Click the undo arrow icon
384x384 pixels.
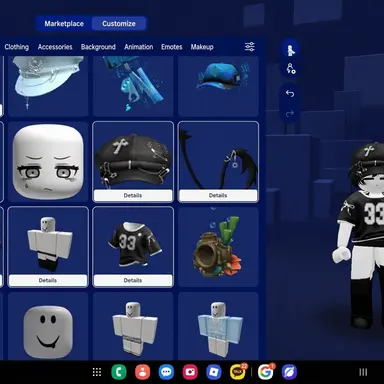[290, 94]
